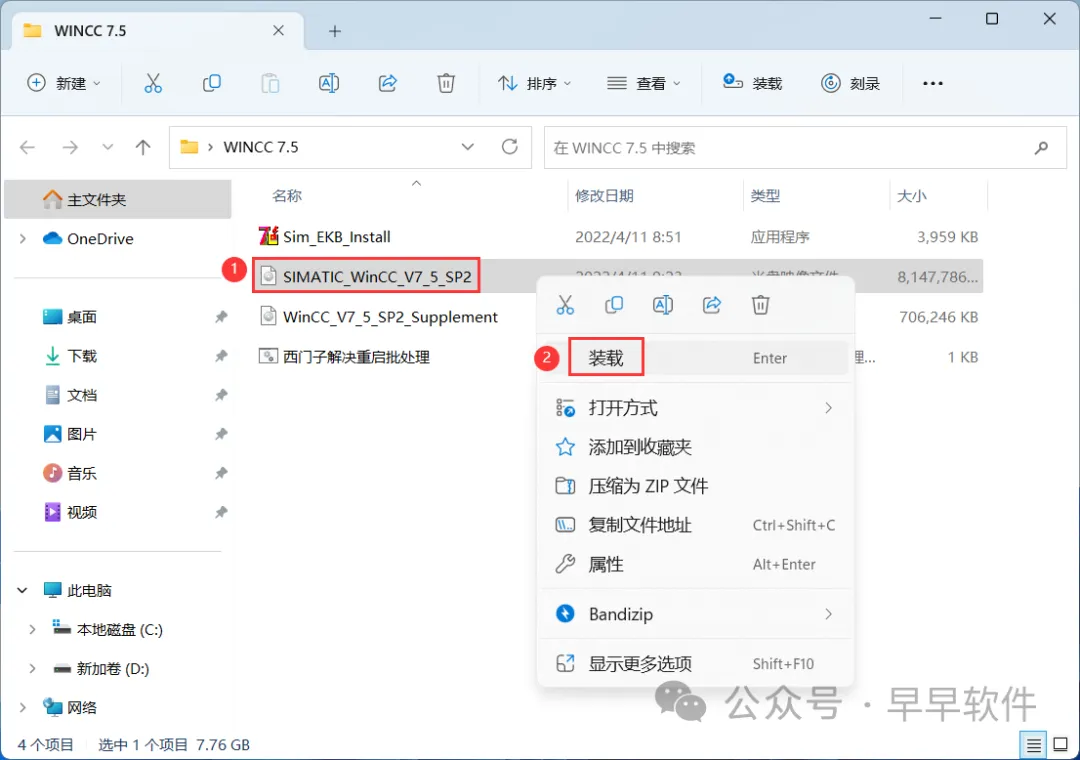Open the 排序 sort dropdown
Image resolution: width=1080 pixels, height=760 pixels.
pyautogui.click(x=534, y=83)
